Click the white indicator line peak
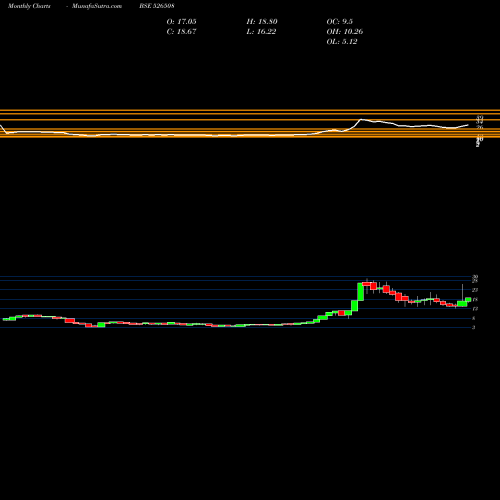This screenshot has width=500, height=500. click(361, 119)
